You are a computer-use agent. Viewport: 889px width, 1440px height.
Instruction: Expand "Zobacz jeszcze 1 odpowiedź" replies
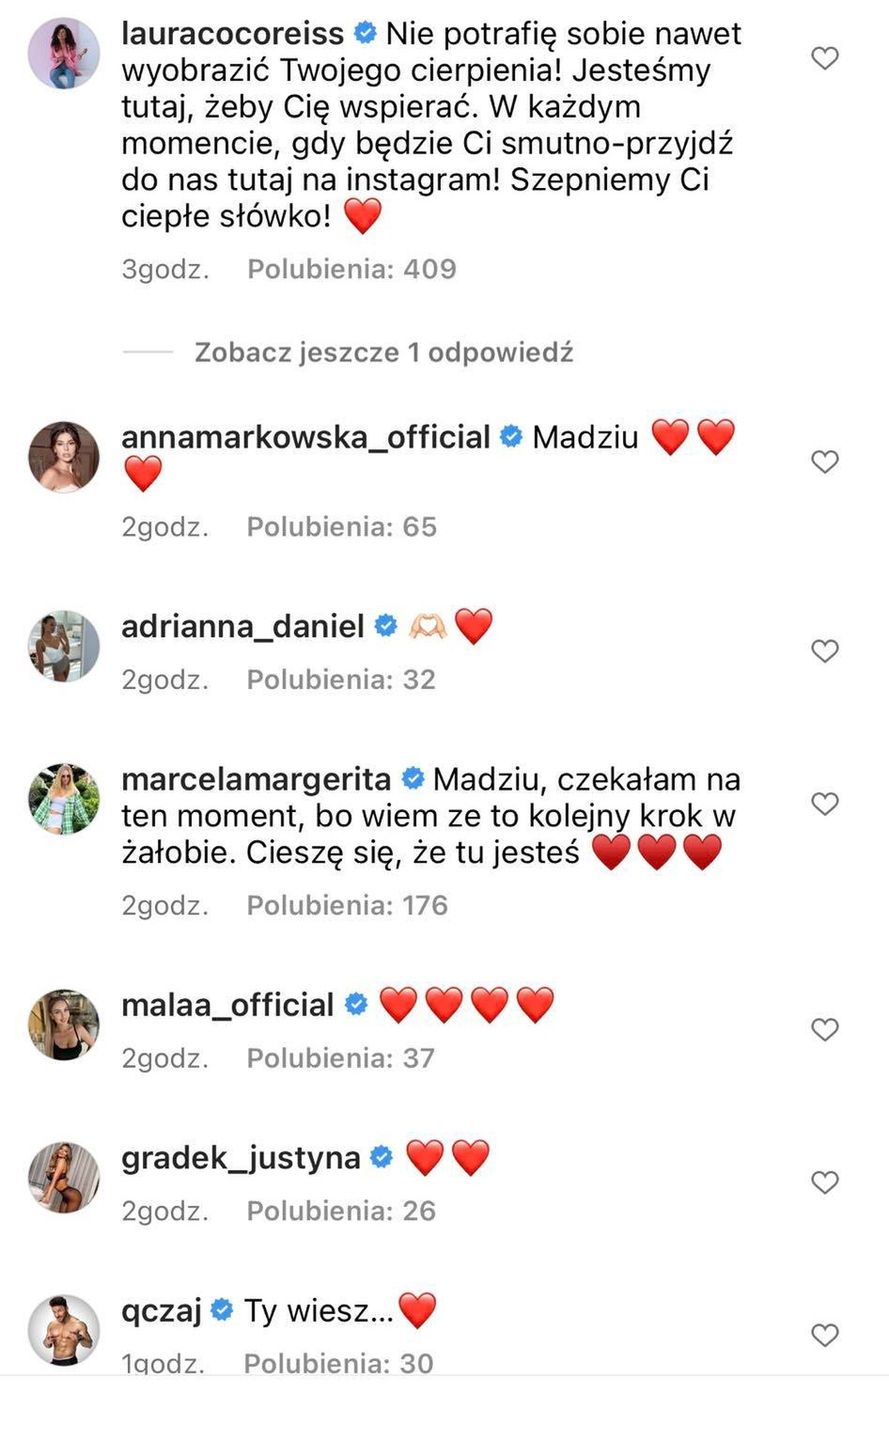[x=383, y=352]
